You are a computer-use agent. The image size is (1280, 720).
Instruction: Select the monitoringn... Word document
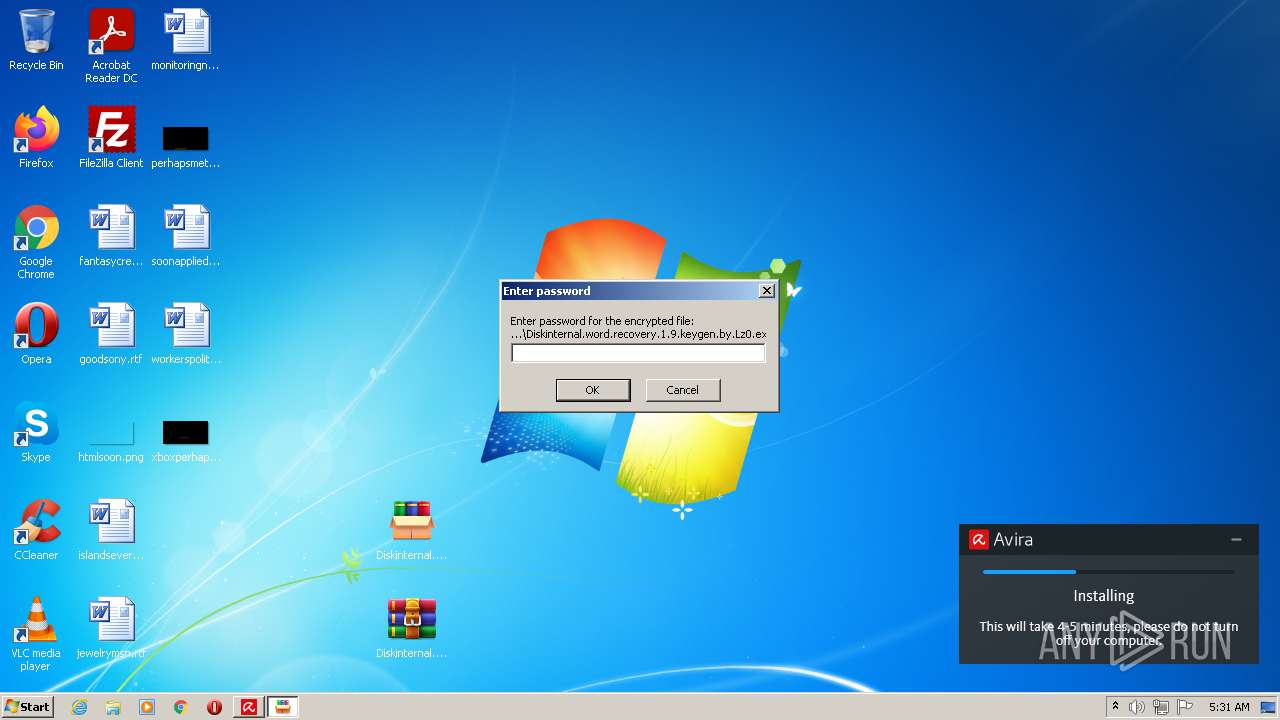[x=186, y=40]
